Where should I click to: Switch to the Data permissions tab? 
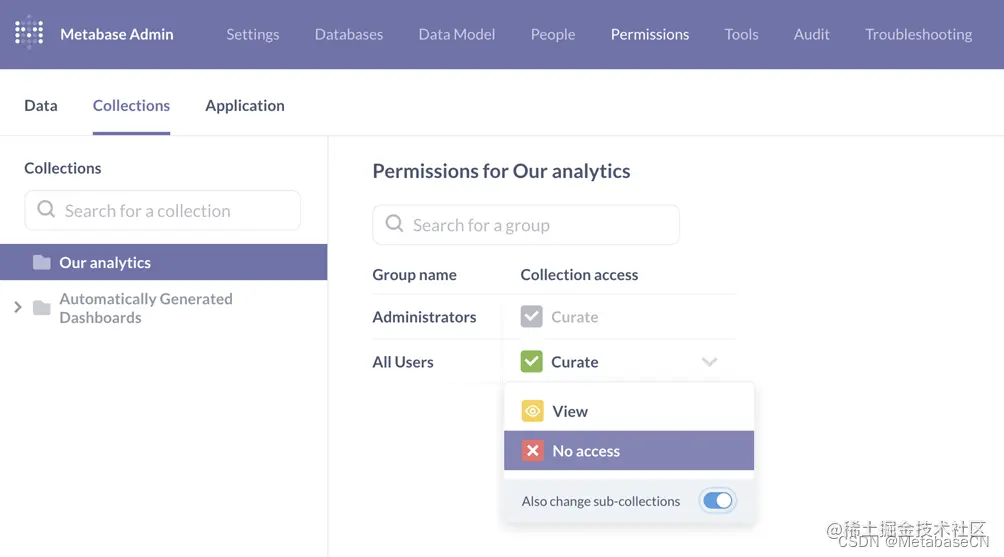pyautogui.click(x=41, y=105)
